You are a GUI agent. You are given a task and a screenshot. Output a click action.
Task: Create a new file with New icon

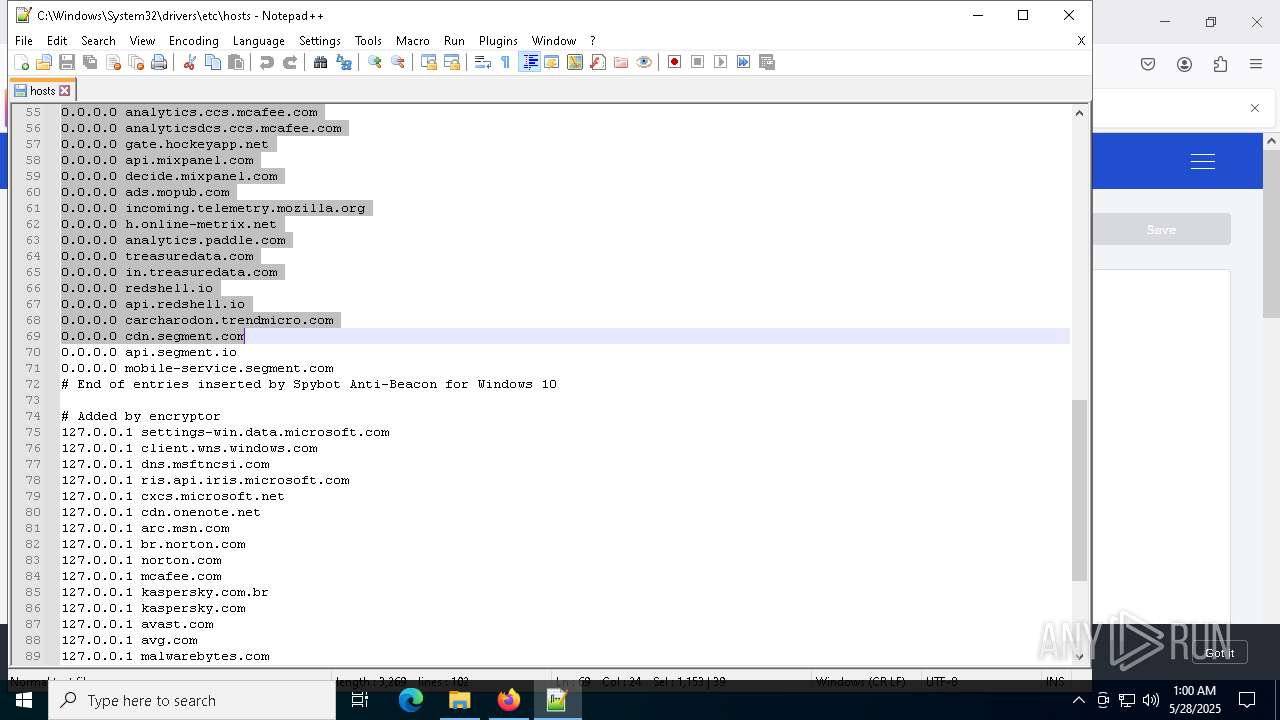(x=21, y=62)
